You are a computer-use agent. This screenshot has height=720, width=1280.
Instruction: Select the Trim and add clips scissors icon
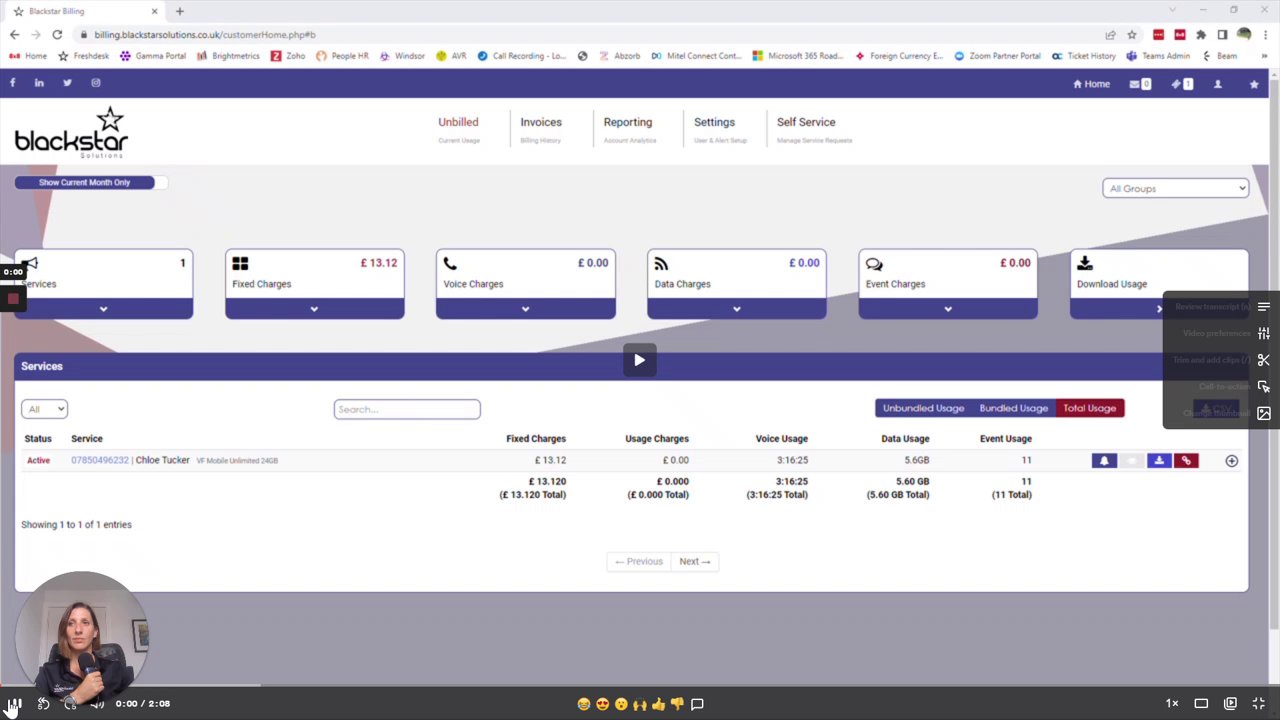pyautogui.click(x=1264, y=360)
